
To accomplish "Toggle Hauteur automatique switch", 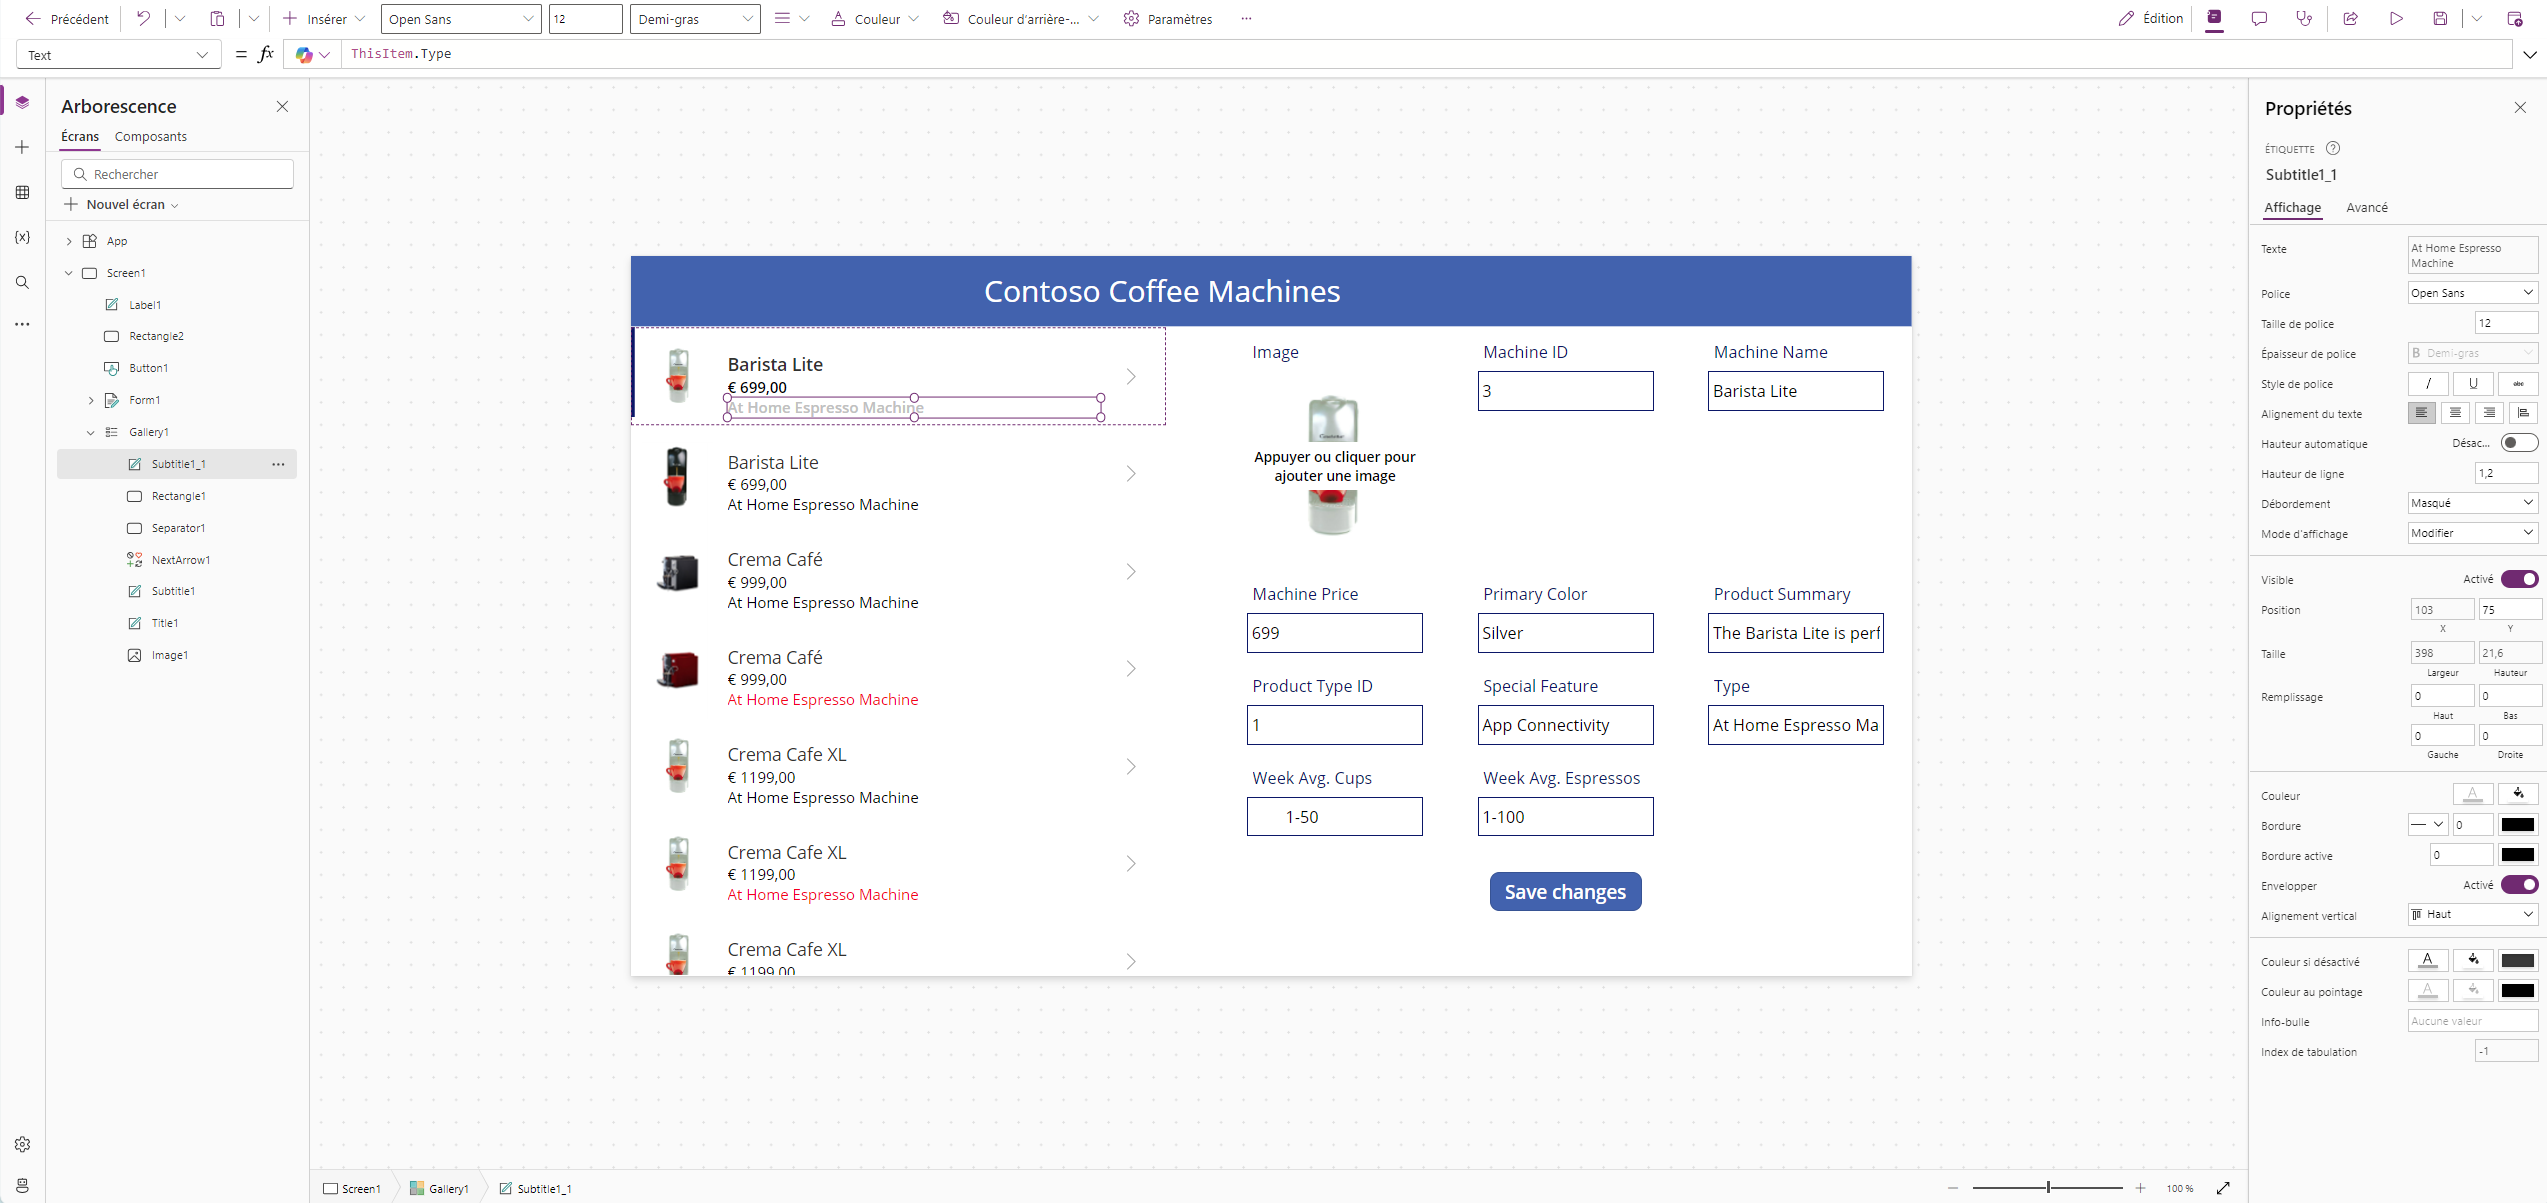I will coord(2519,443).
